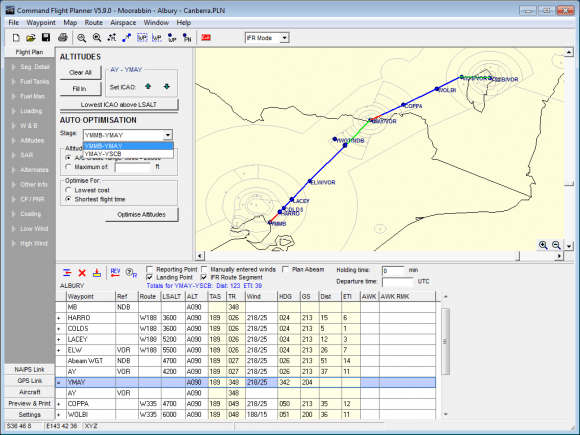Click the Clear All altitudes button

(x=80, y=72)
